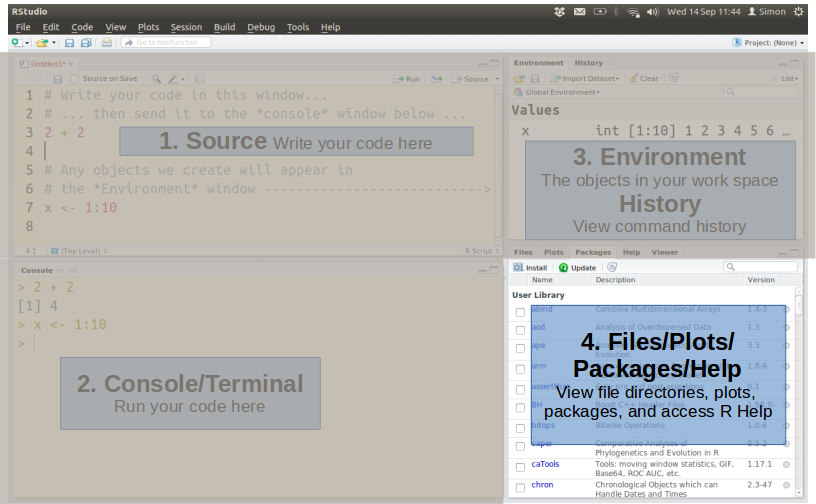
Task: Click the Bluetooth indicator icon
Action: click(616, 11)
